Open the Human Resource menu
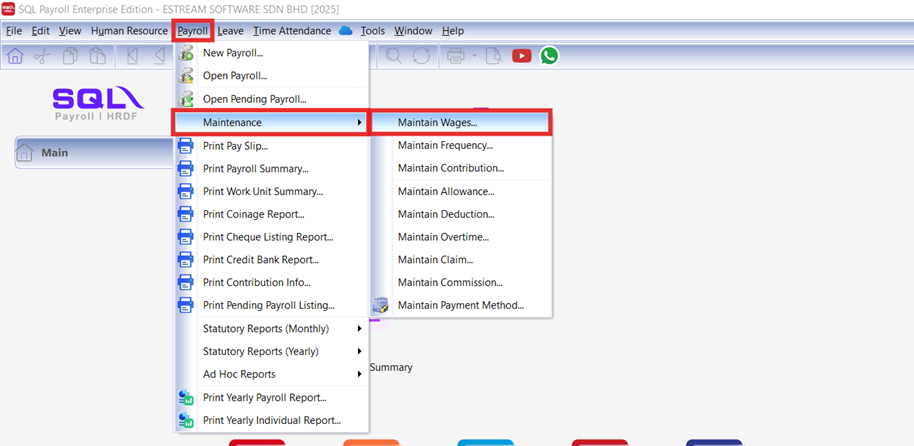The width and height of the screenshot is (914, 446). click(x=129, y=31)
